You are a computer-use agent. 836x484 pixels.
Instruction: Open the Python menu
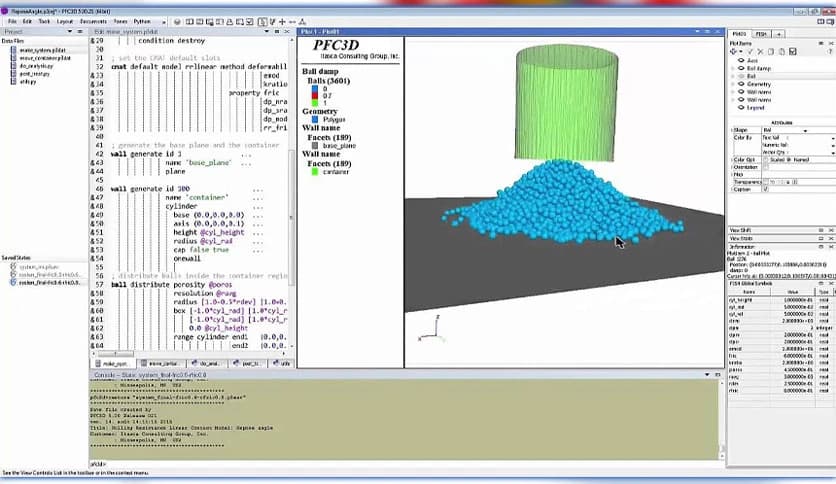(142, 22)
